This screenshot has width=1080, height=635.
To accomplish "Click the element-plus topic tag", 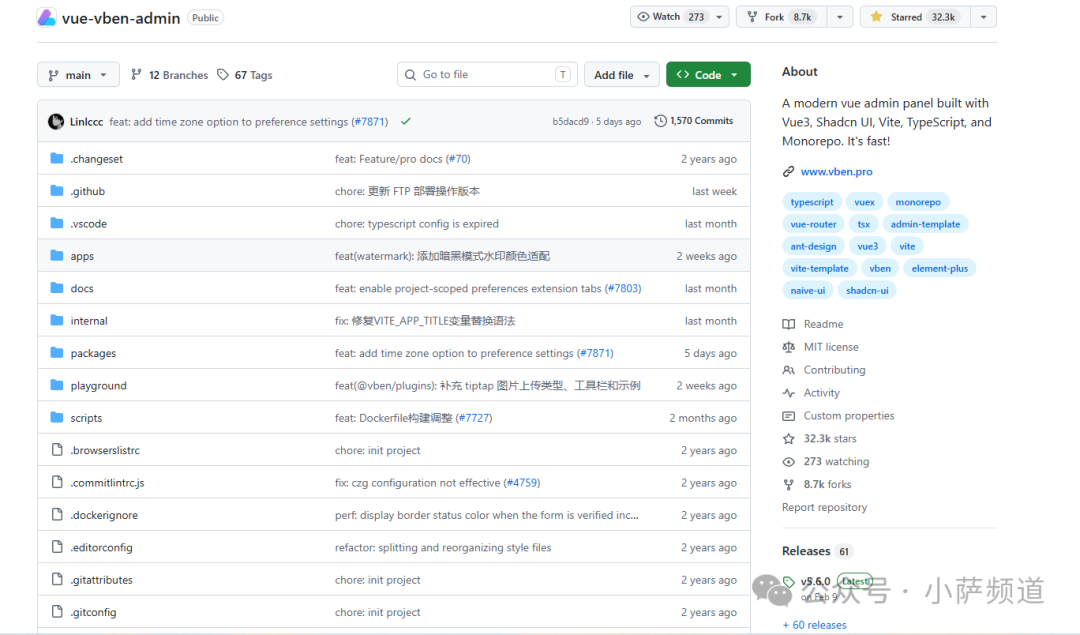I will coord(939,268).
